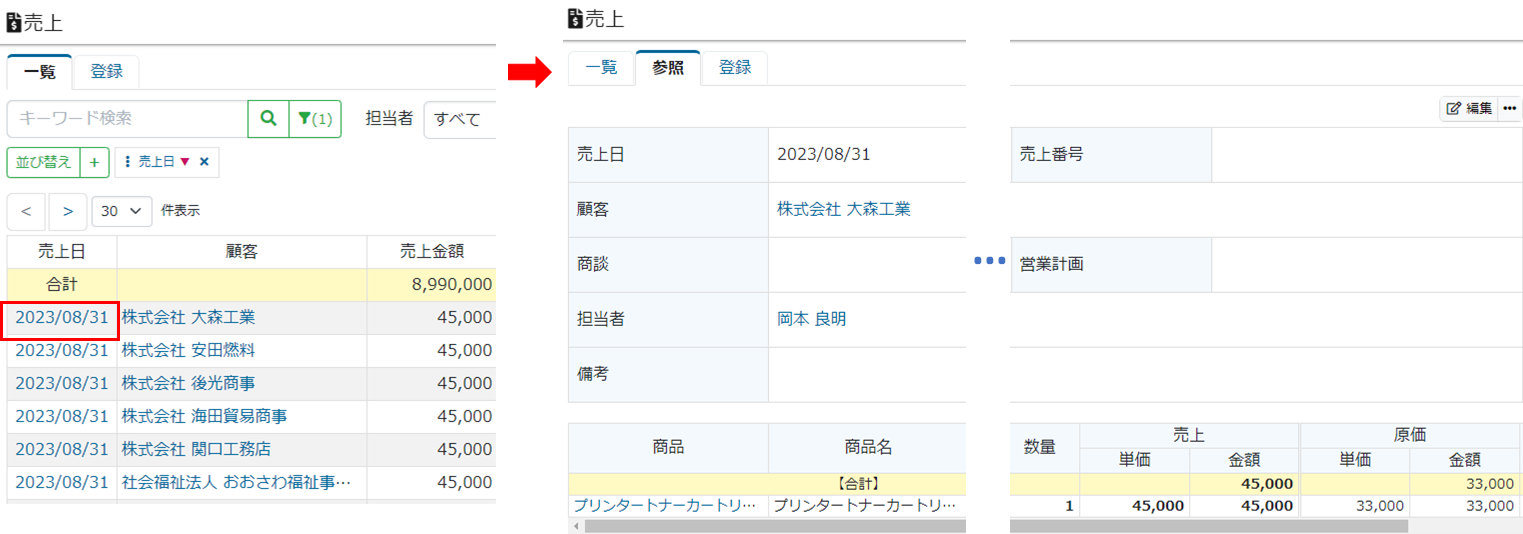
Task: Open 2023/08/31 date link for 海田貿易商事 row
Action: (61, 416)
